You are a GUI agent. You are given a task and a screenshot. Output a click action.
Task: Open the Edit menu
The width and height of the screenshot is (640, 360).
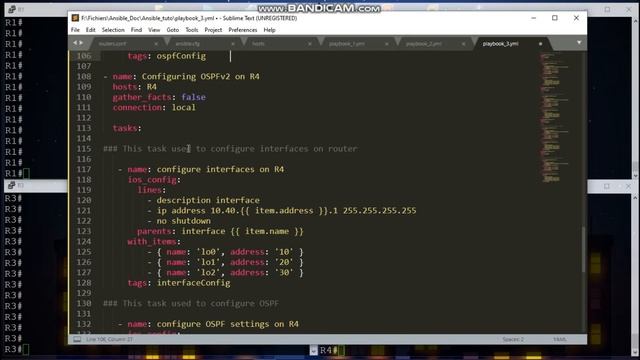(90, 30)
